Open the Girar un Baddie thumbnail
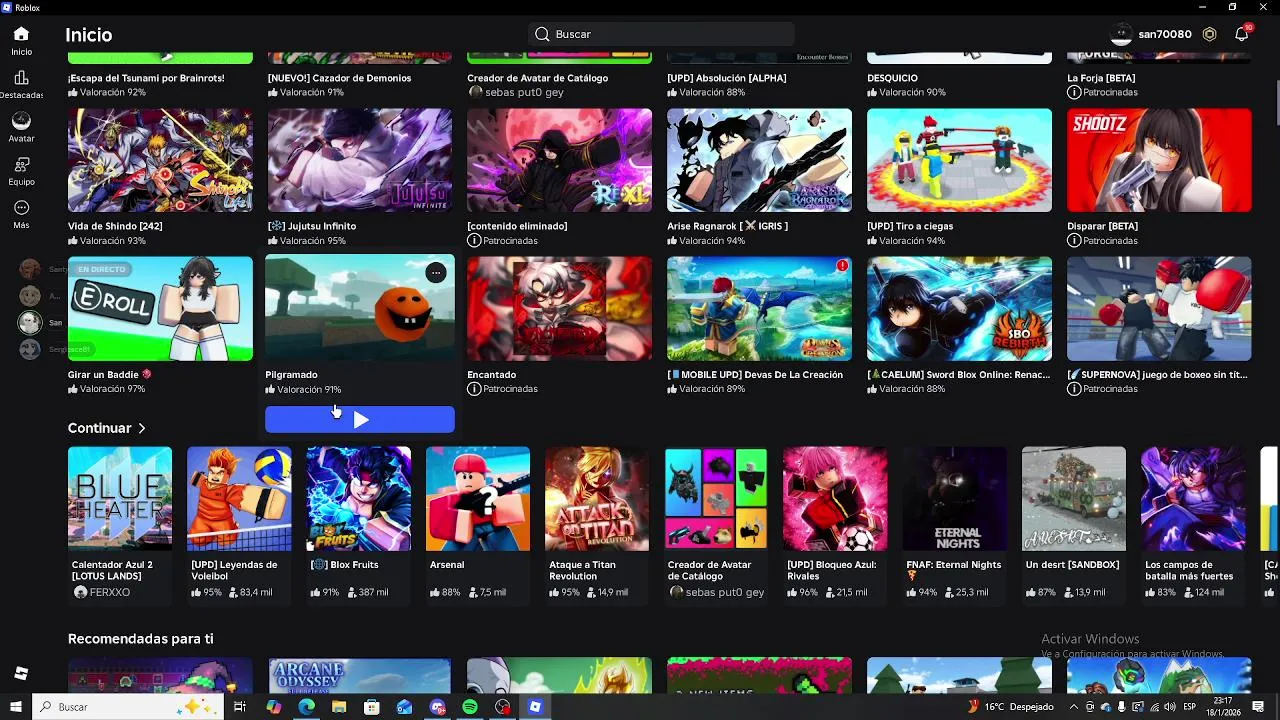 pyautogui.click(x=160, y=308)
